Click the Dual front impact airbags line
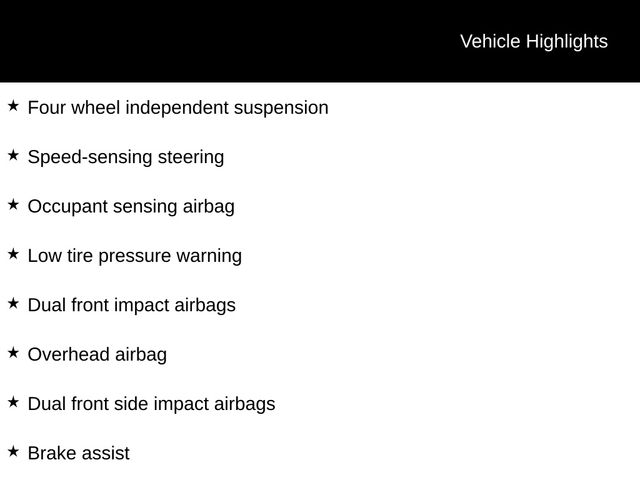 [131, 305]
